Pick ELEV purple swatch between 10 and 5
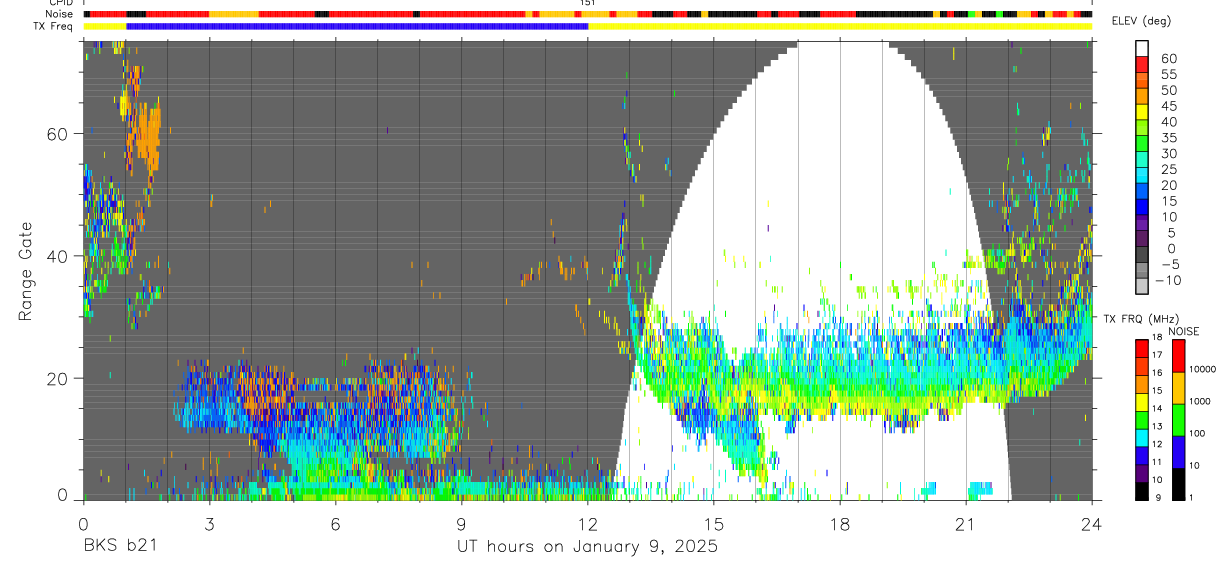This screenshot has width=1228, height=567. pyautogui.click(x=1142, y=225)
